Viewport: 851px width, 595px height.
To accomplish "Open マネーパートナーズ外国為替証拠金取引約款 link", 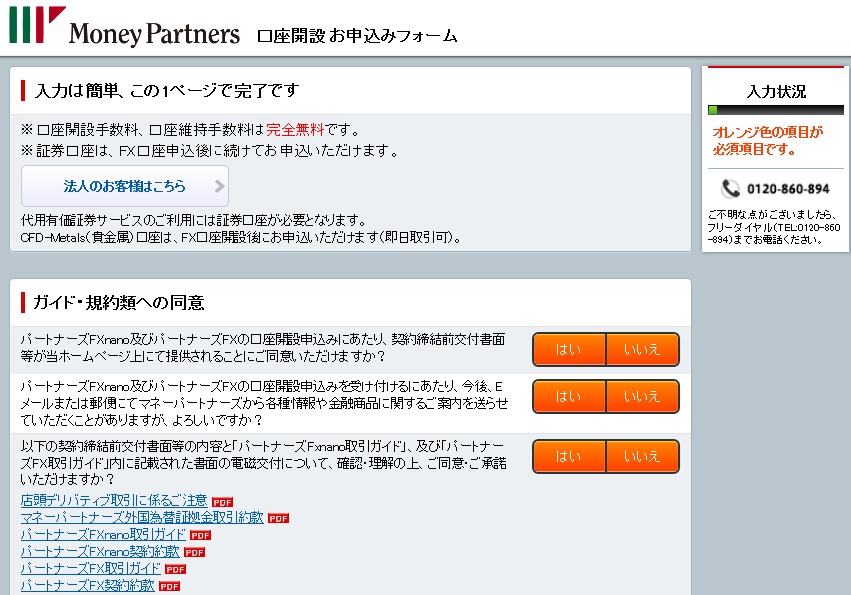I will click(142, 517).
